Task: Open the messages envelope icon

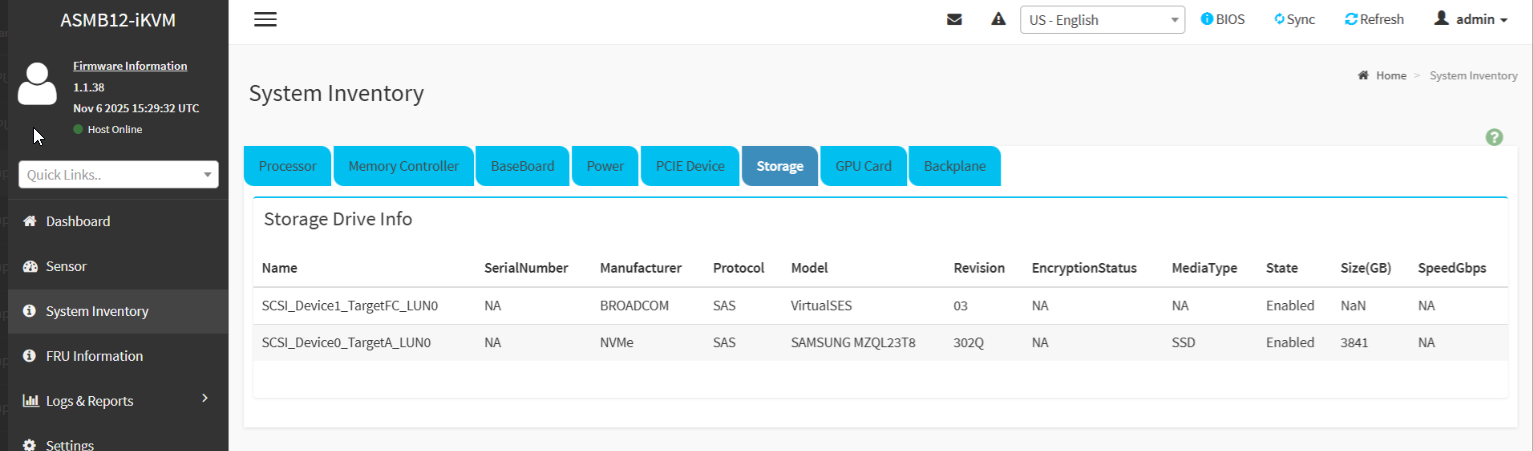Action: (954, 20)
